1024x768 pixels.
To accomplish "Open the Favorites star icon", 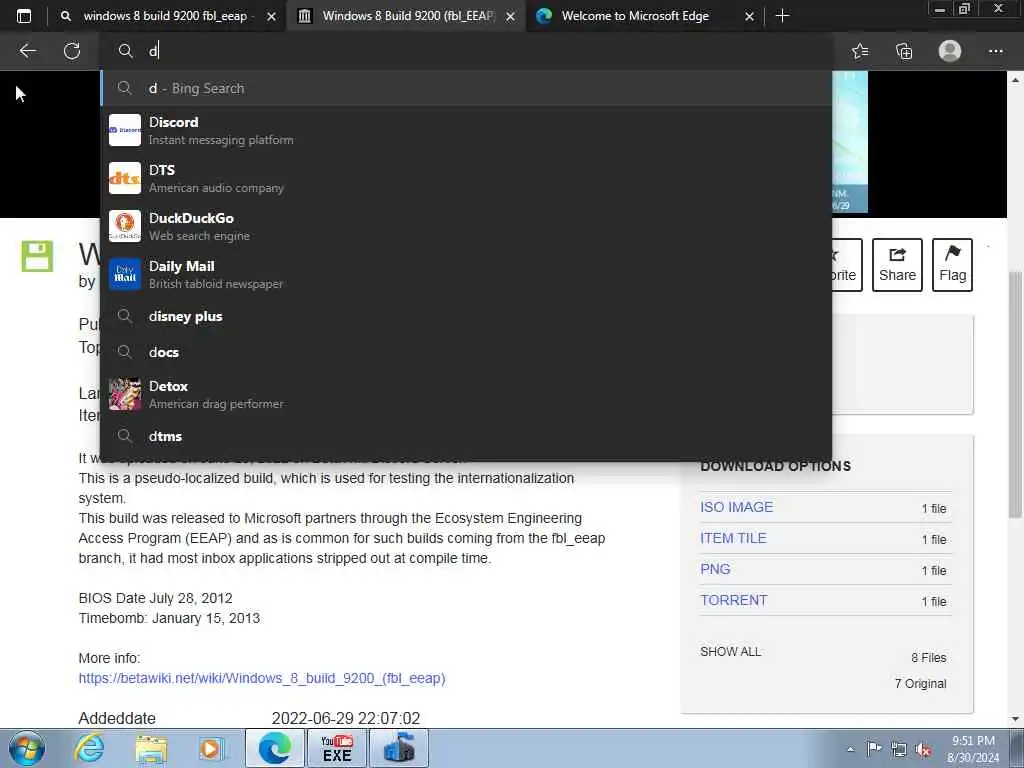I will pos(860,51).
